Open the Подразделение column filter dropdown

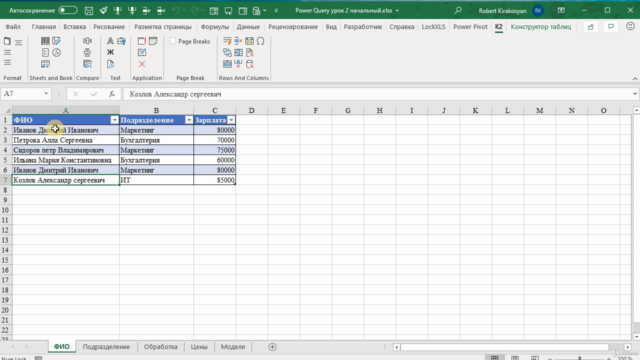pos(189,120)
